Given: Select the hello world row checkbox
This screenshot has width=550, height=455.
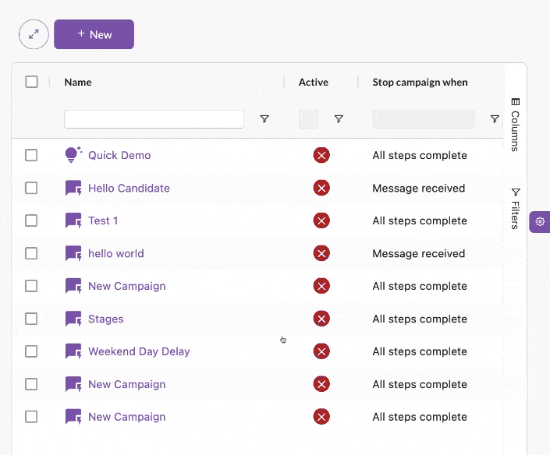Looking at the screenshot, I should [x=31, y=253].
